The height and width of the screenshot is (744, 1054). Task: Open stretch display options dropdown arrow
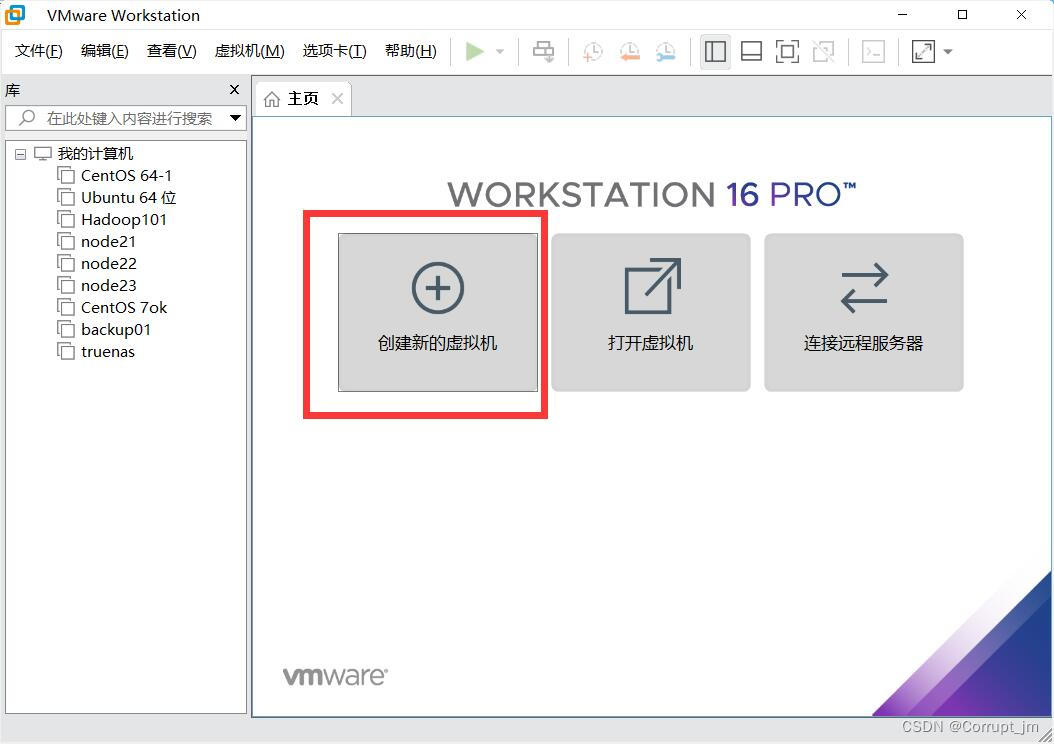click(948, 52)
